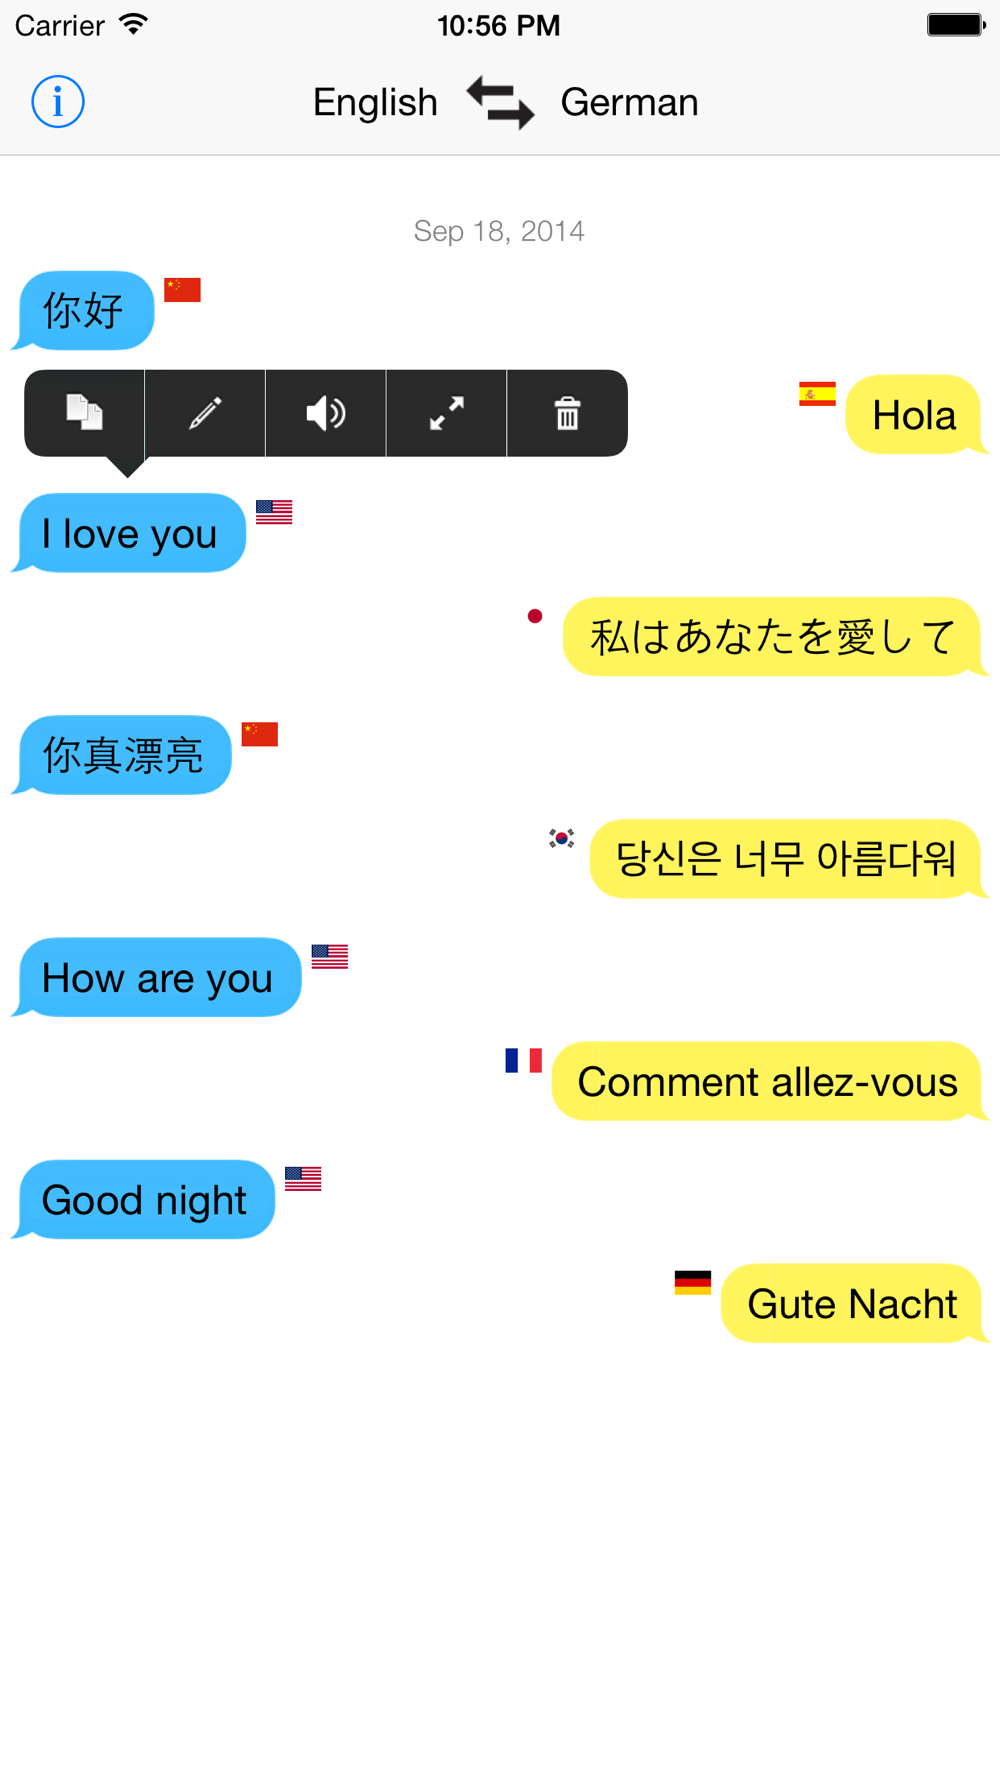Choose source language English
This screenshot has height=1778, width=1000.
coord(375,102)
